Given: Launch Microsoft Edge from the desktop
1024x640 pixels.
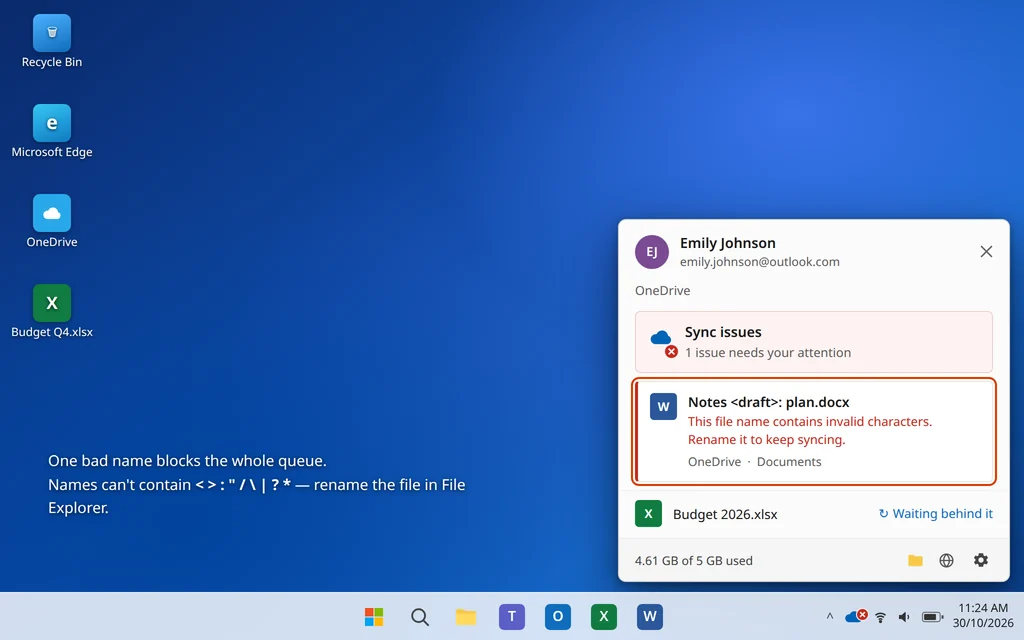Looking at the screenshot, I should pyautogui.click(x=52, y=132).
